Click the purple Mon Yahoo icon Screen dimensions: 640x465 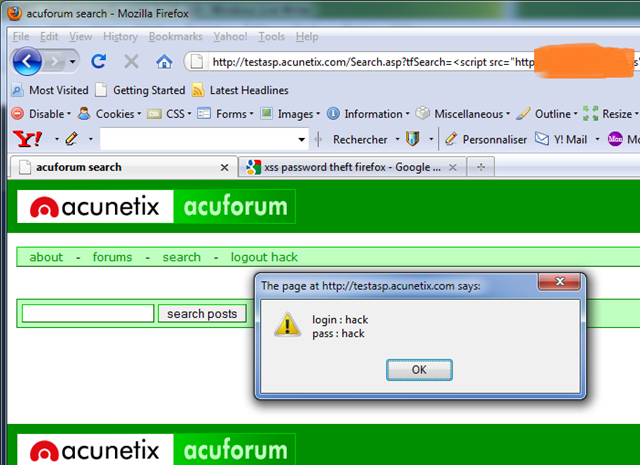tap(615, 139)
